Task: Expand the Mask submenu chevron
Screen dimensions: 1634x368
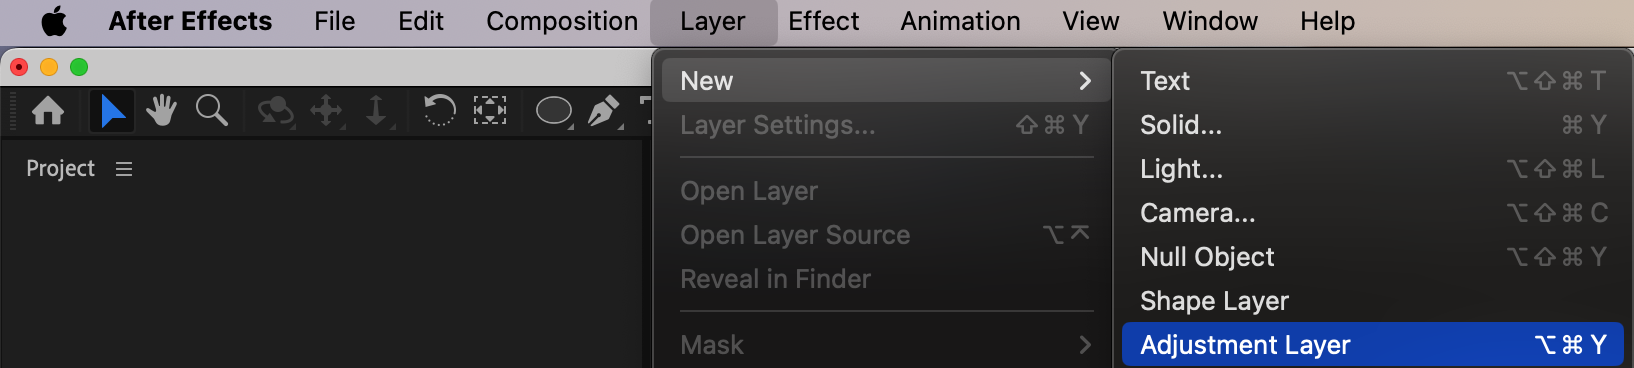Action: [1085, 345]
